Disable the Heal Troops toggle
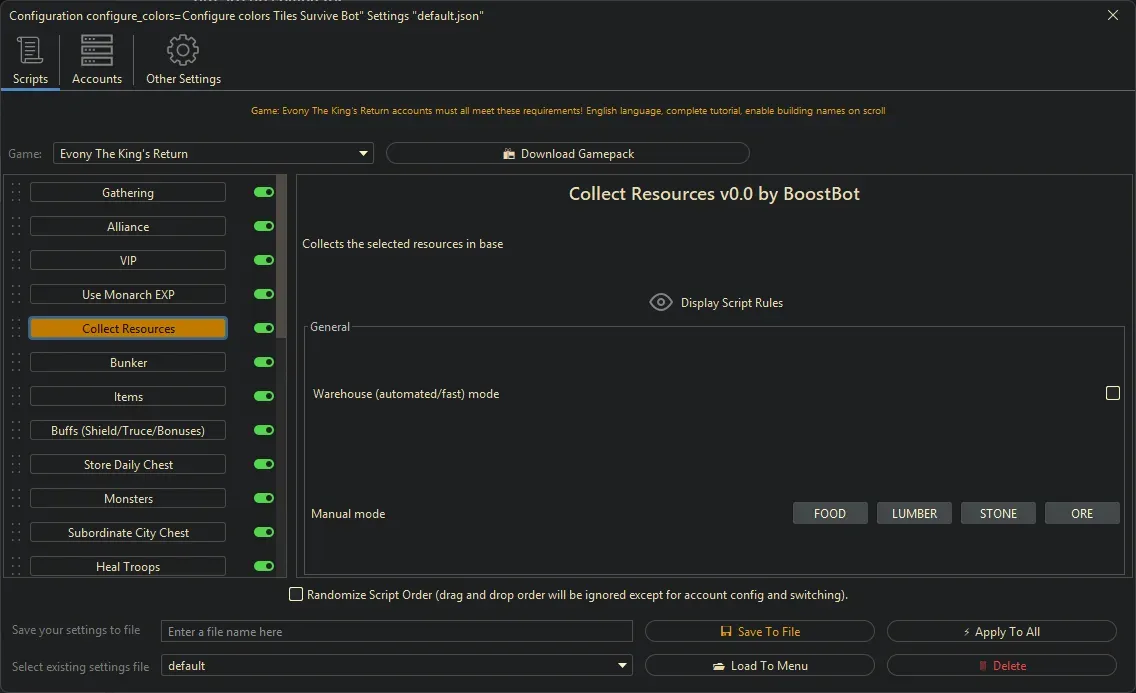This screenshot has height=693, width=1136. (x=263, y=566)
